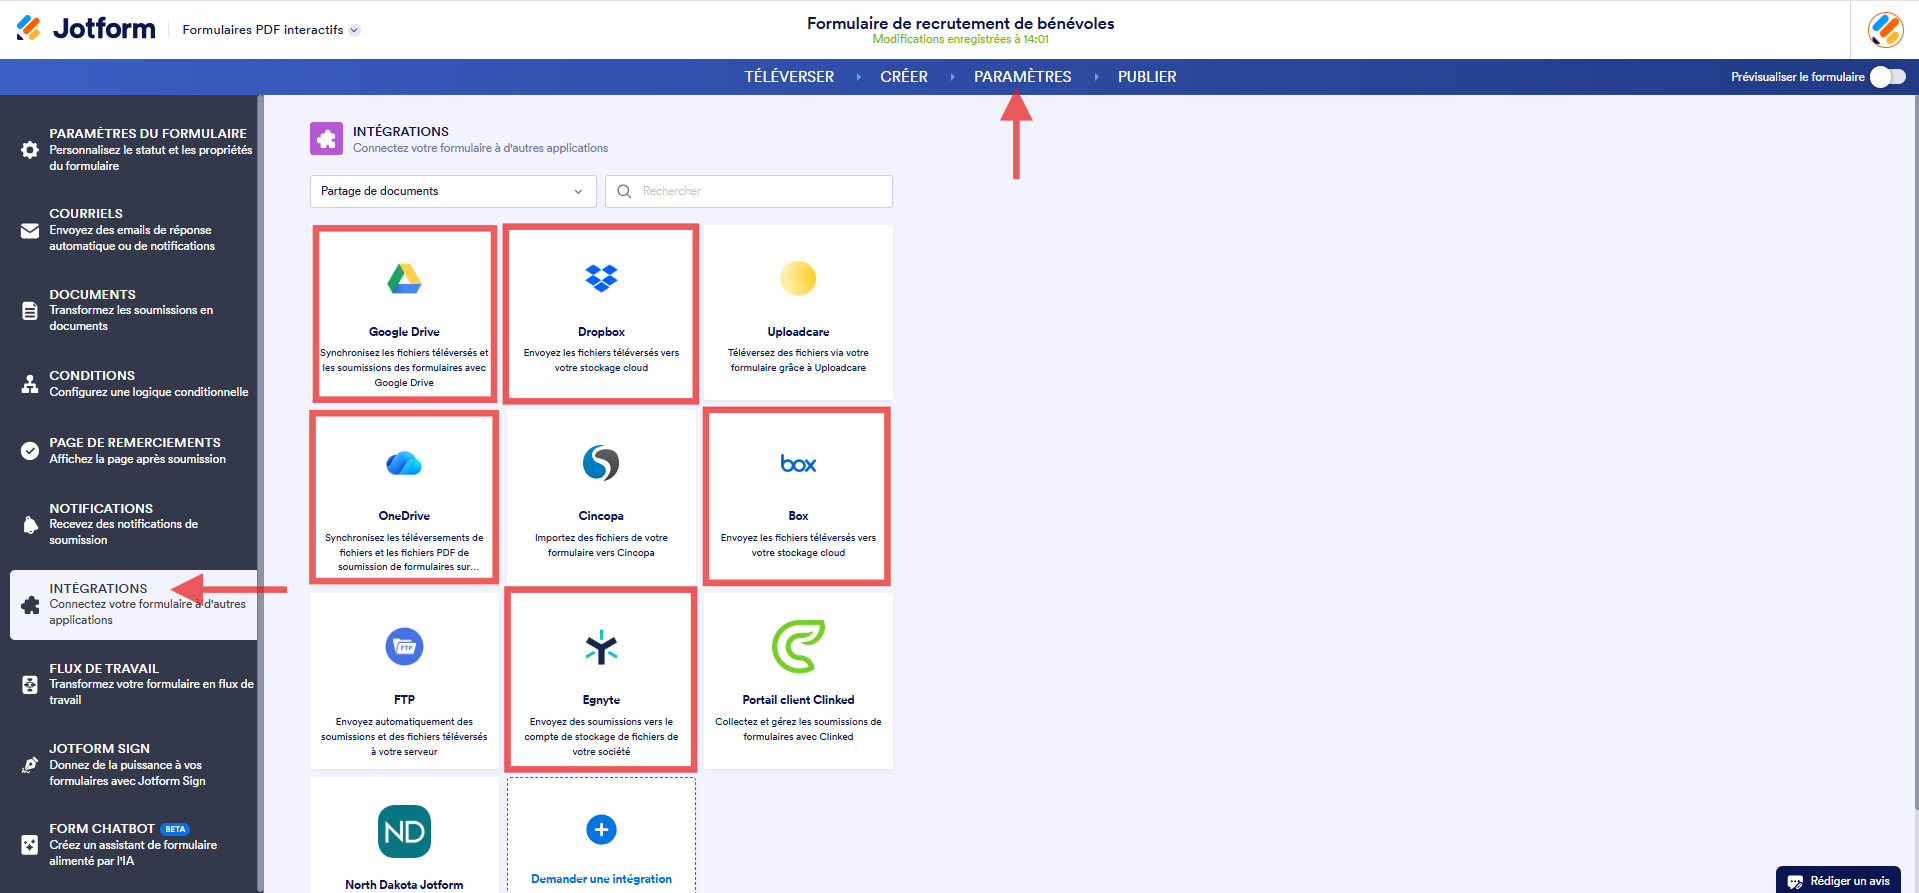The image size is (1919, 893).
Task: Click the search magnifier icon
Action: pyautogui.click(x=624, y=191)
